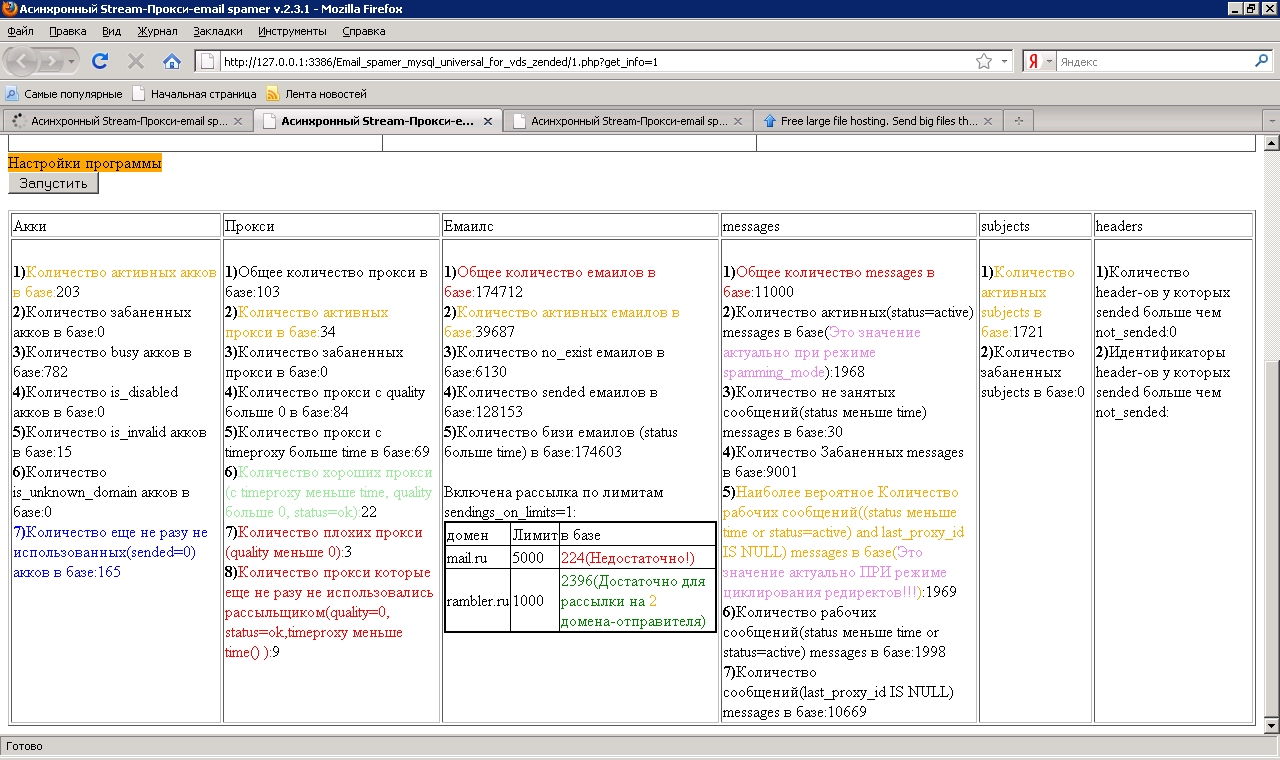This screenshot has height=760, width=1280.
Task: Focus the Яндекс search box
Action: 1154,61
